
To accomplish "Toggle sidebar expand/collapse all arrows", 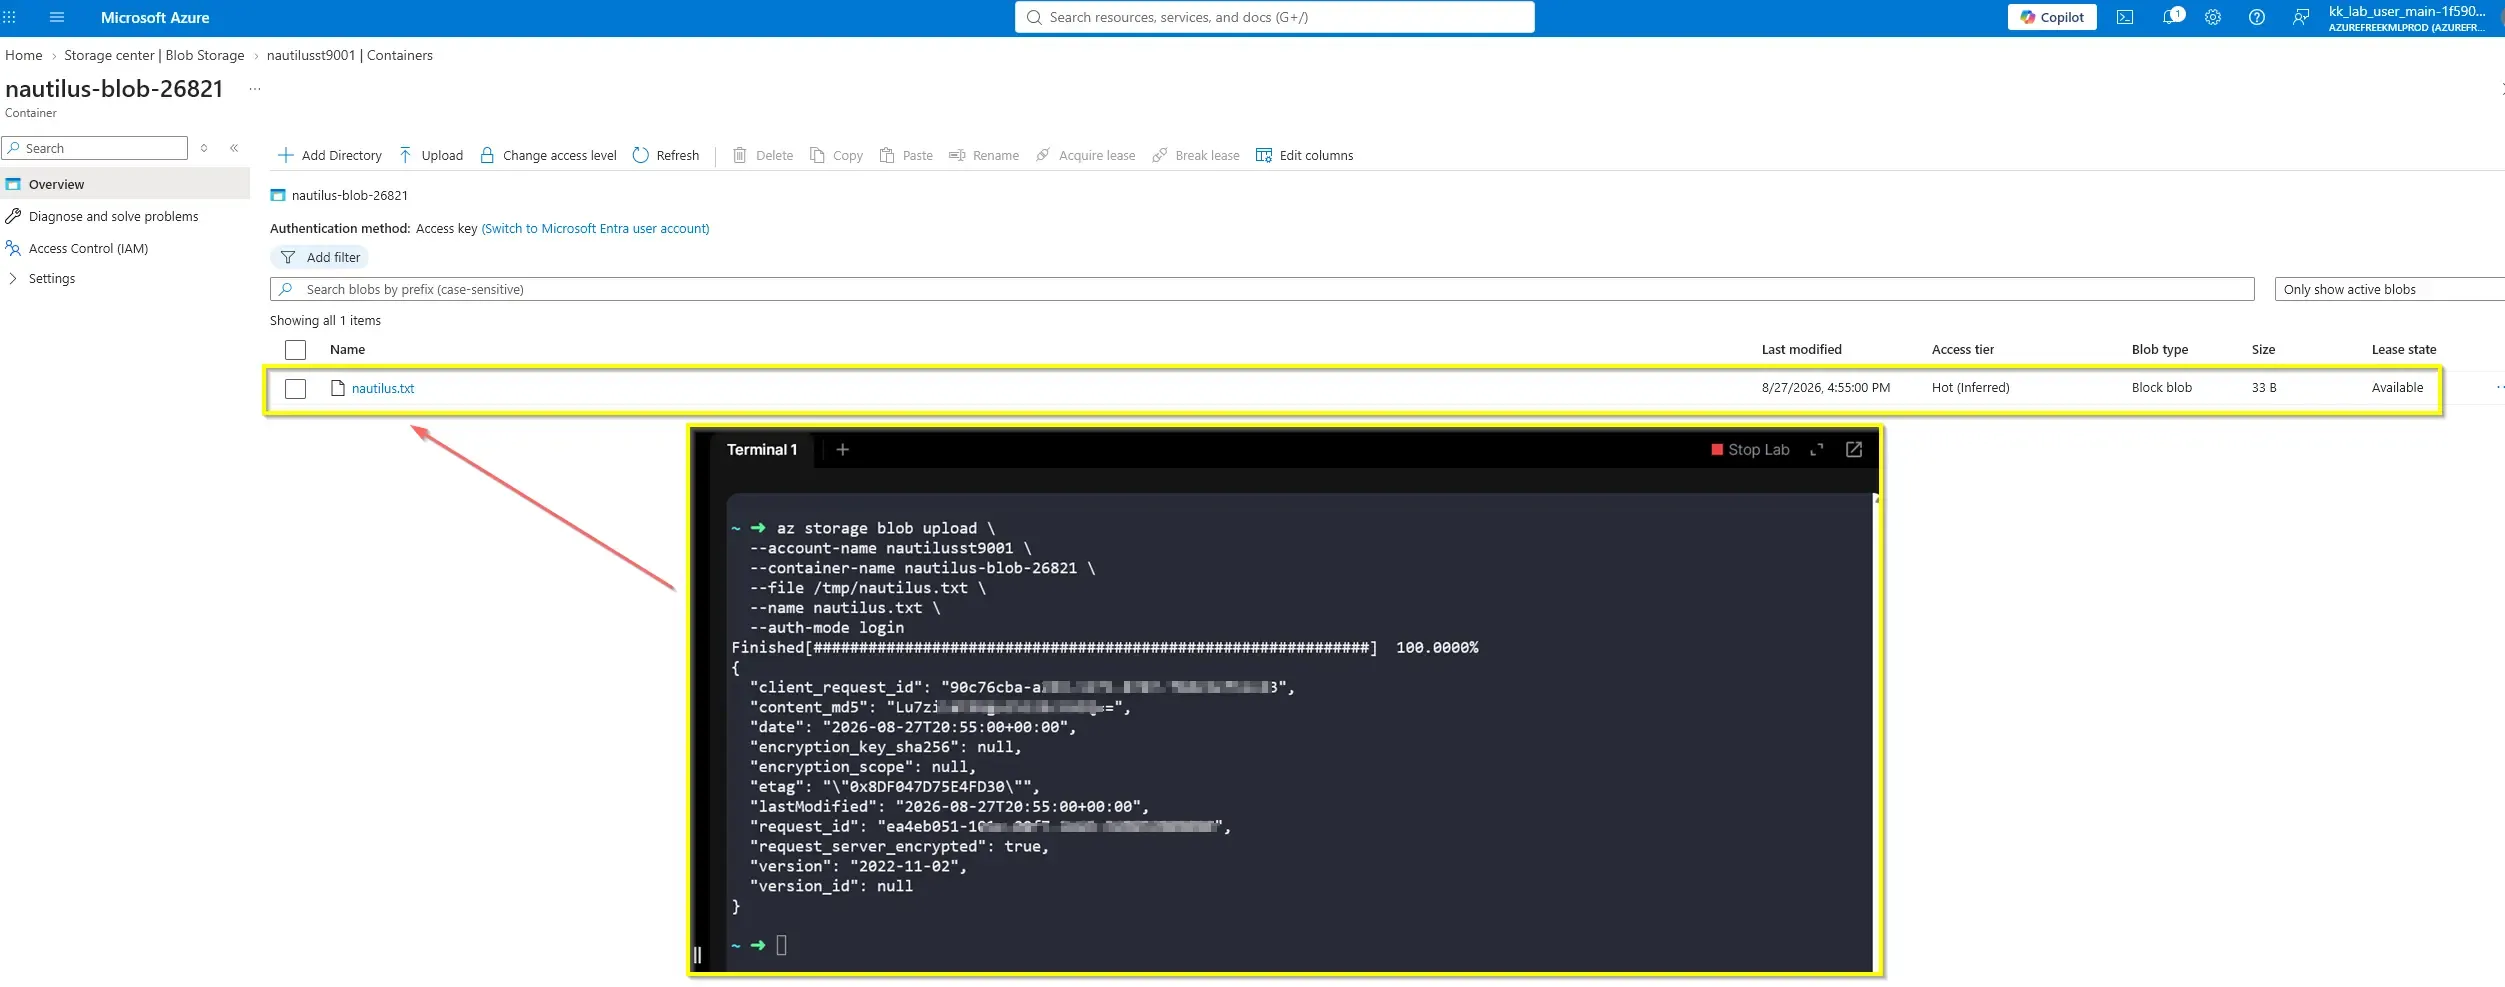I will (204, 148).
